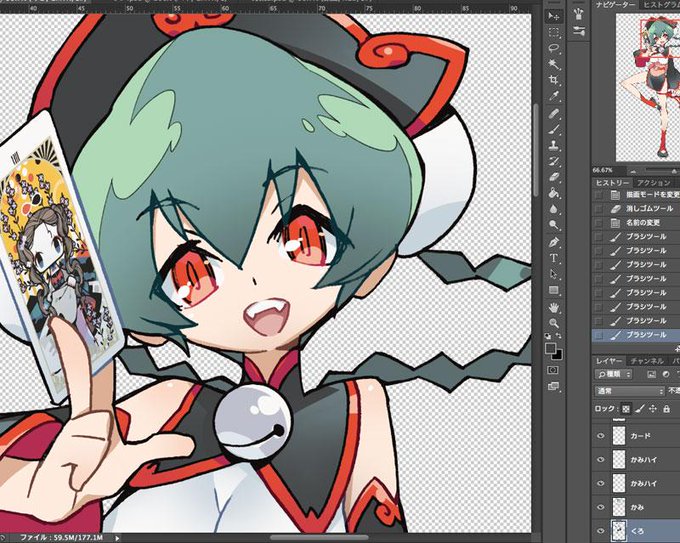The height and width of the screenshot is (543, 680).
Task: Set history brush source at 消しゴムツール
Action: pos(599,209)
